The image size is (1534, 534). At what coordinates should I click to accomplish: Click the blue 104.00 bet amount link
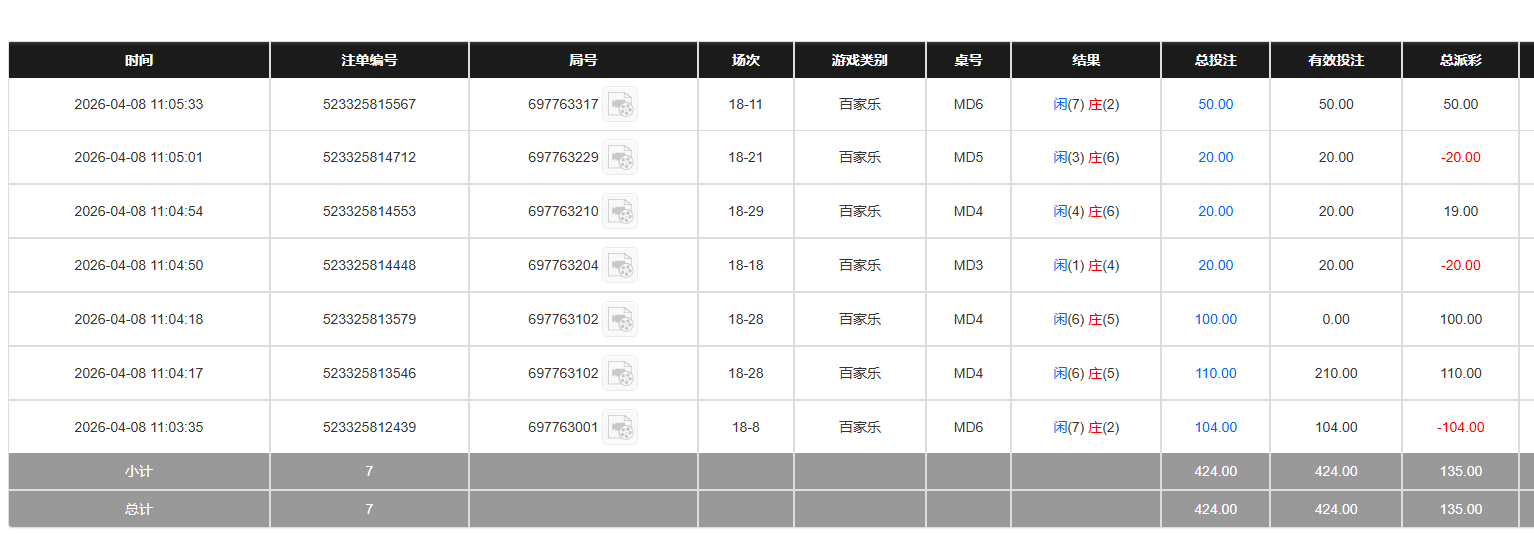[x=1215, y=427]
